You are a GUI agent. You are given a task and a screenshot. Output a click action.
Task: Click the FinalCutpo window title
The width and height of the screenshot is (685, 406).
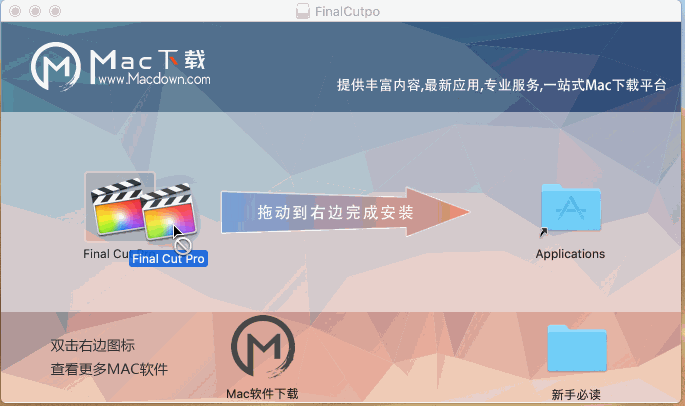[347, 11]
